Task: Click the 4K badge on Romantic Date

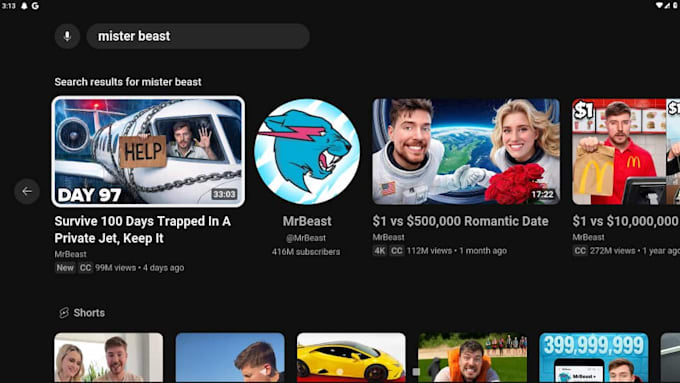Action: [x=379, y=251]
